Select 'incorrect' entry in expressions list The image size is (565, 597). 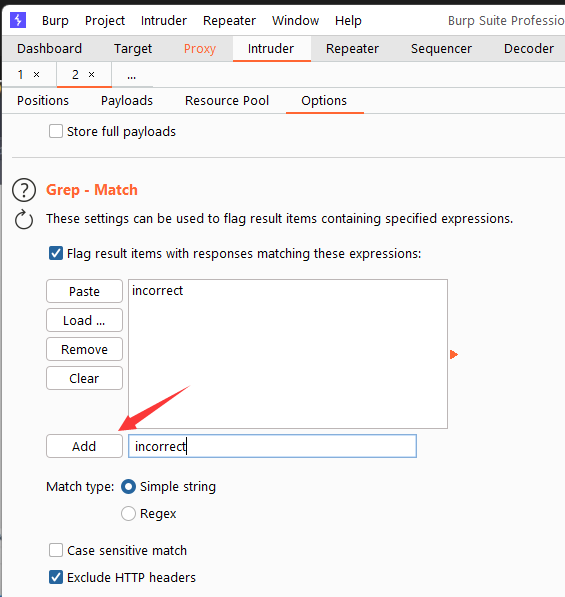pyautogui.click(x=287, y=291)
